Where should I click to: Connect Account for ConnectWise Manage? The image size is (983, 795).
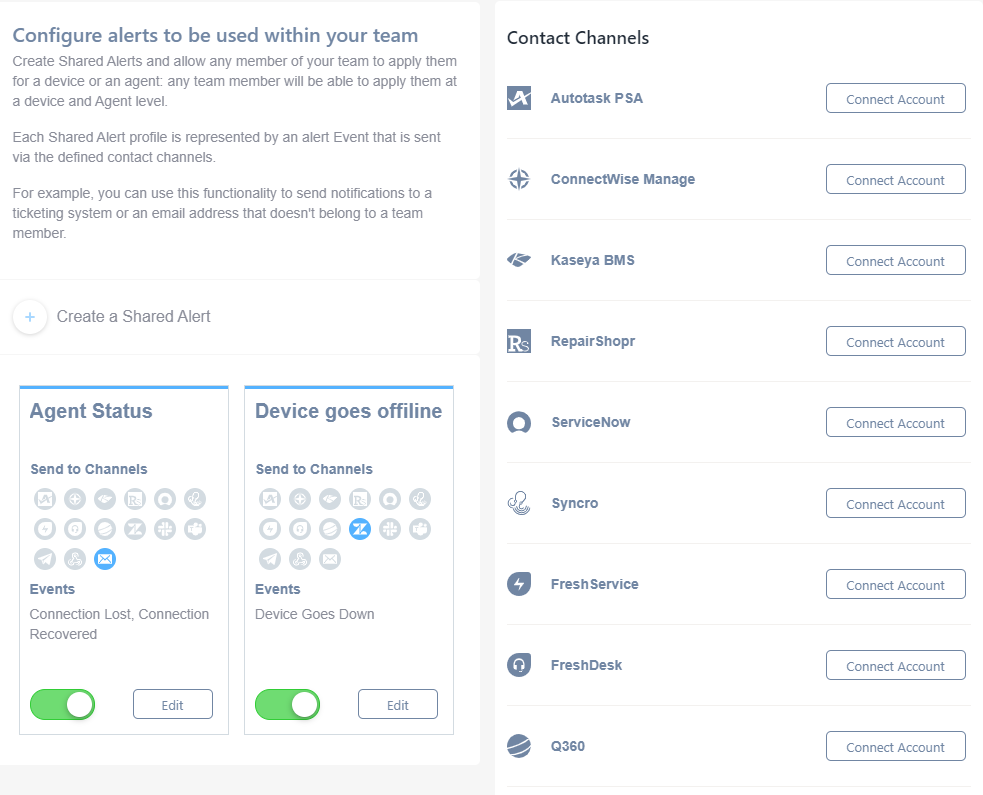click(x=895, y=179)
